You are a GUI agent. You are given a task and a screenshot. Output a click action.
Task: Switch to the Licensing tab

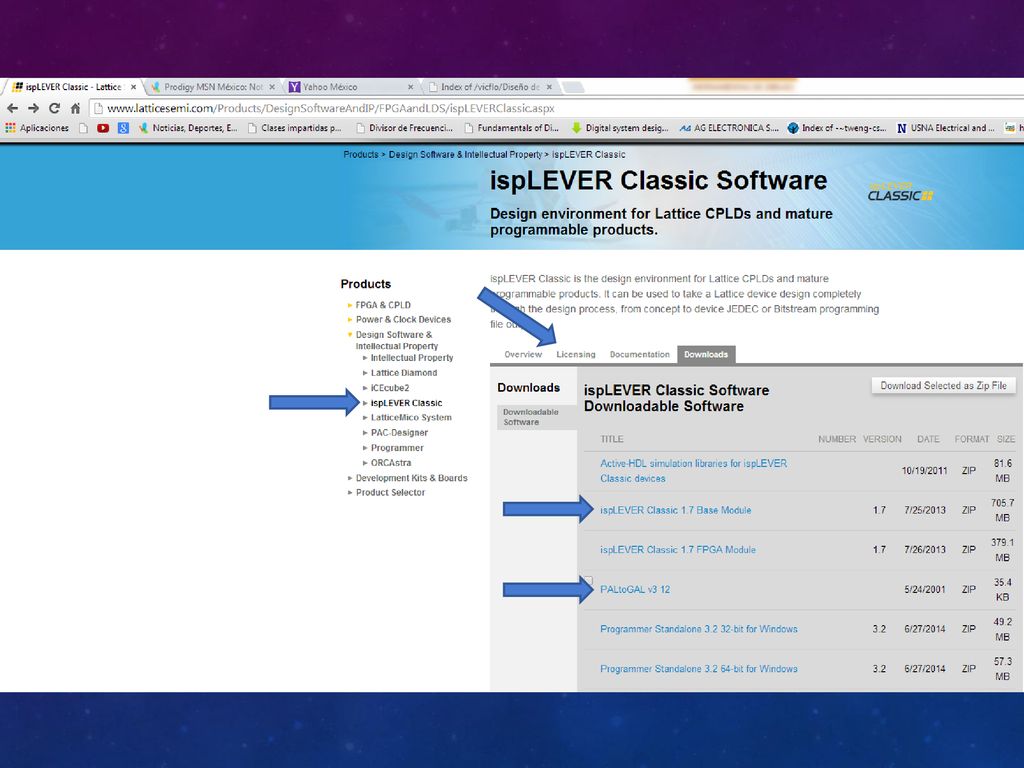(x=575, y=355)
